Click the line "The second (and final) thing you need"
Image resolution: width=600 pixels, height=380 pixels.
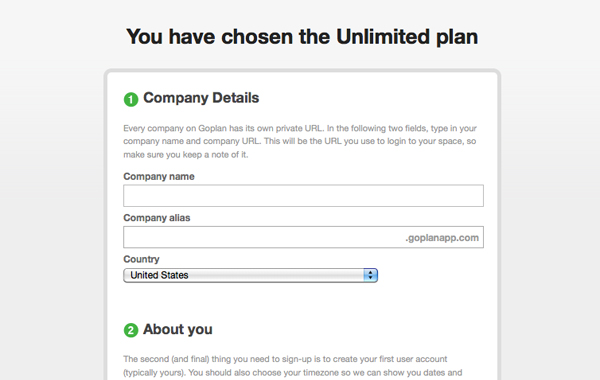click(285, 359)
